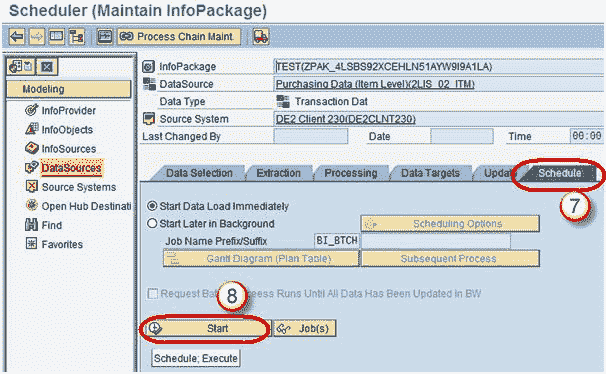
Task: Open DataSources node in navigation tree
Action: pyautogui.click(x=71, y=168)
